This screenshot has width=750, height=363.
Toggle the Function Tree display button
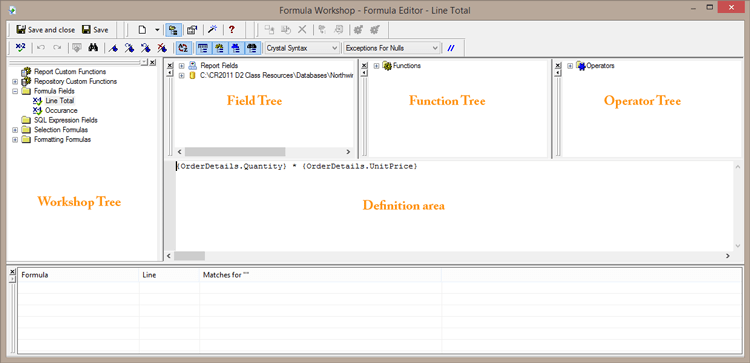219,47
